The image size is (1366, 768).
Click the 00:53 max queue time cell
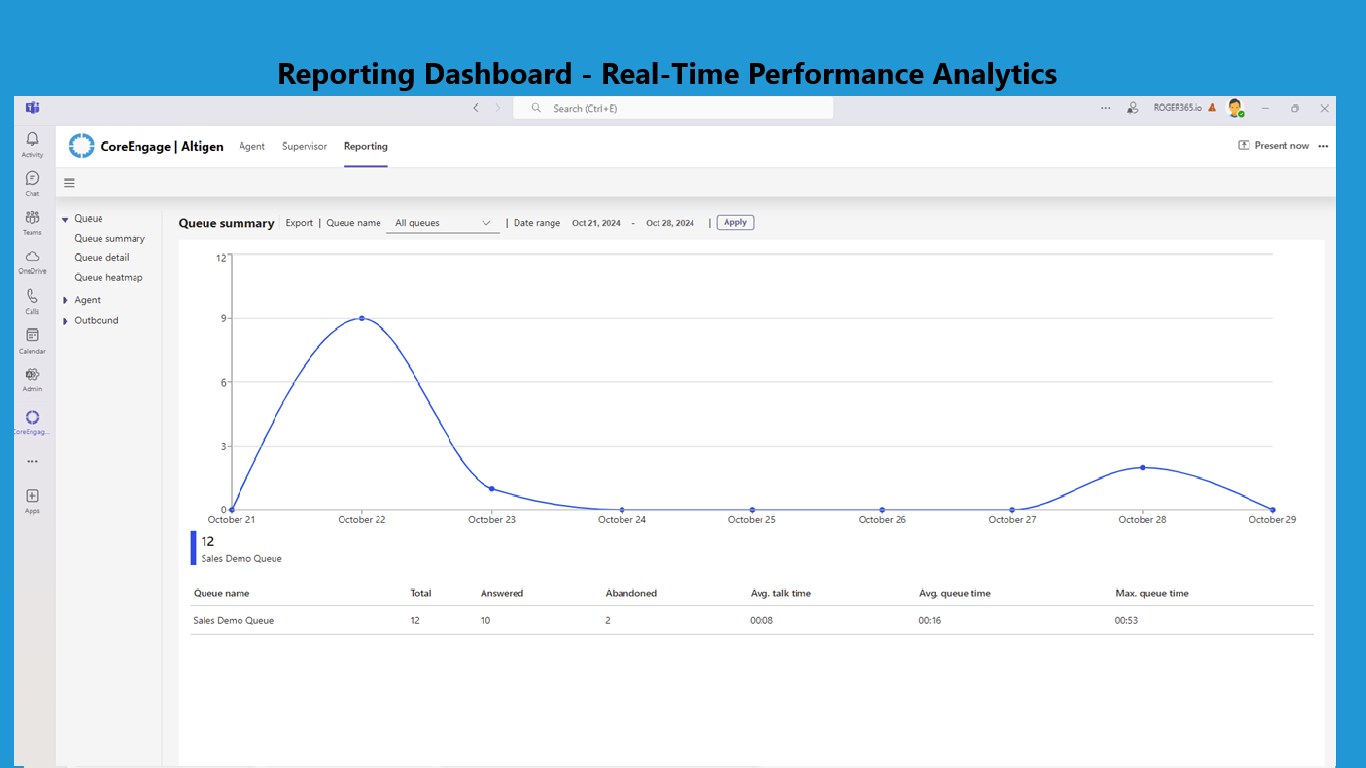click(x=1126, y=620)
